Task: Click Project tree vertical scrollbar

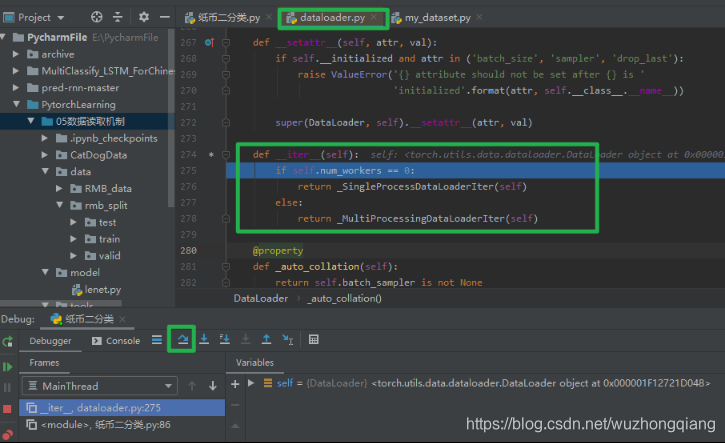Action: point(172,118)
